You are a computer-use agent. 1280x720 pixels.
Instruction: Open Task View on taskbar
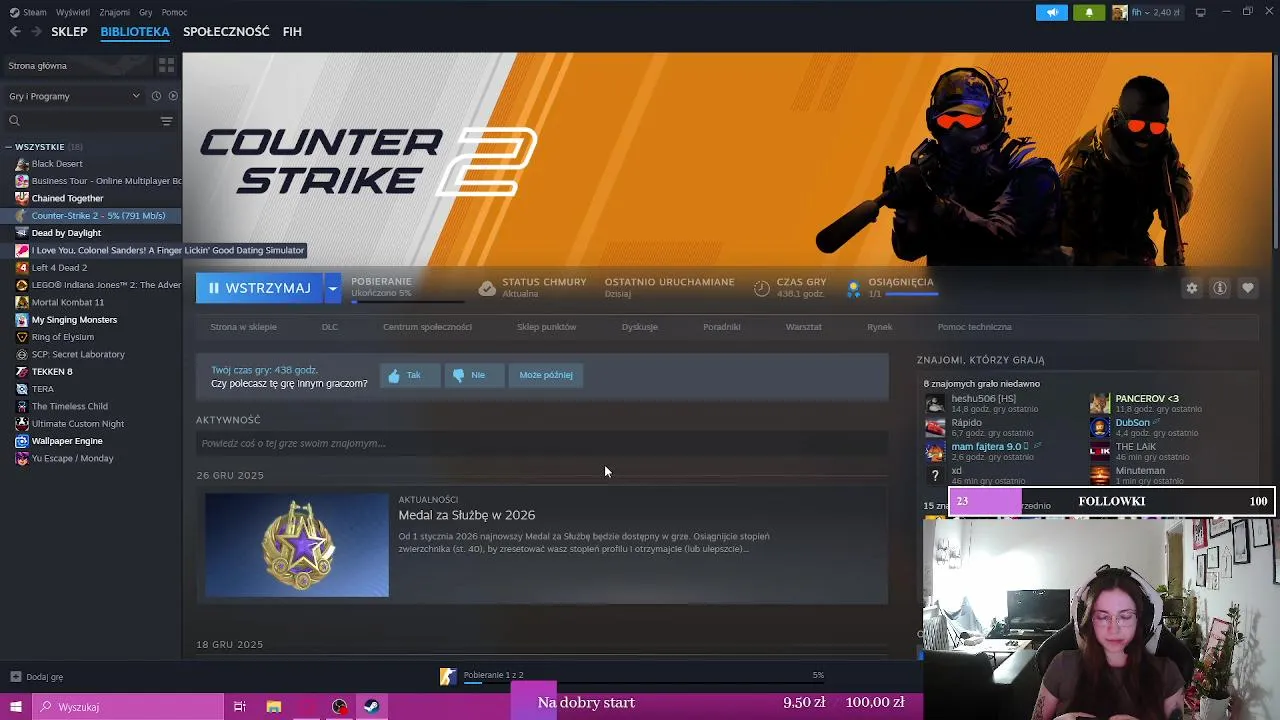click(240, 707)
